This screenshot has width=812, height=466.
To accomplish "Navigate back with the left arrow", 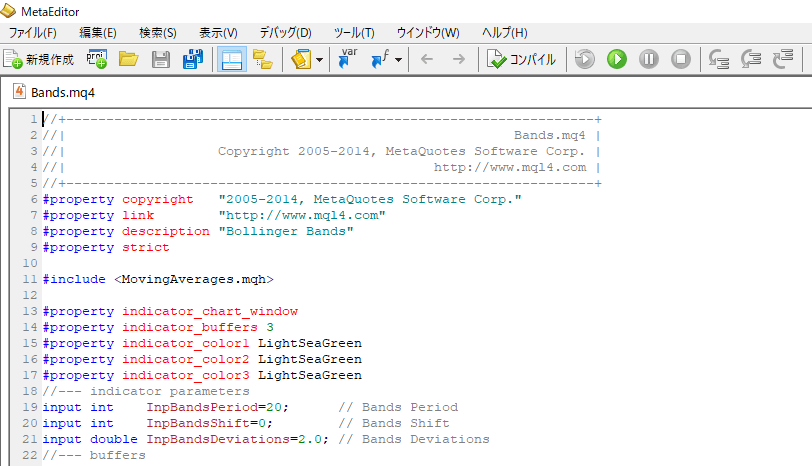I will 427,60.
